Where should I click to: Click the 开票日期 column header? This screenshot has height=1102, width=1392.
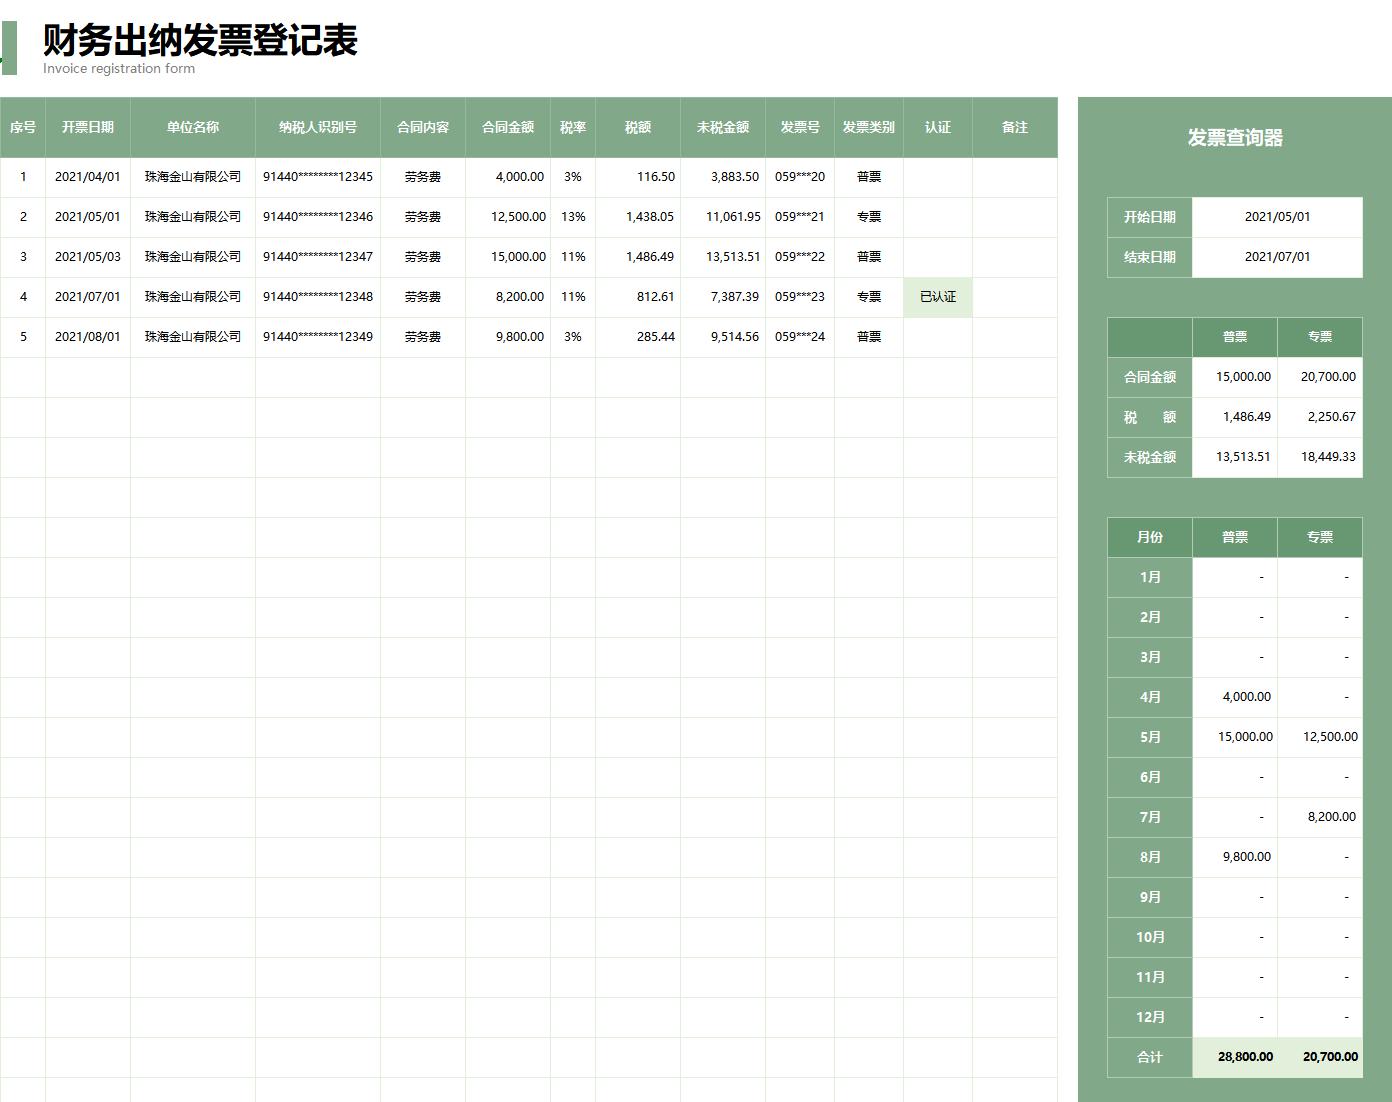pyautogui.click(x=86, y=127)
